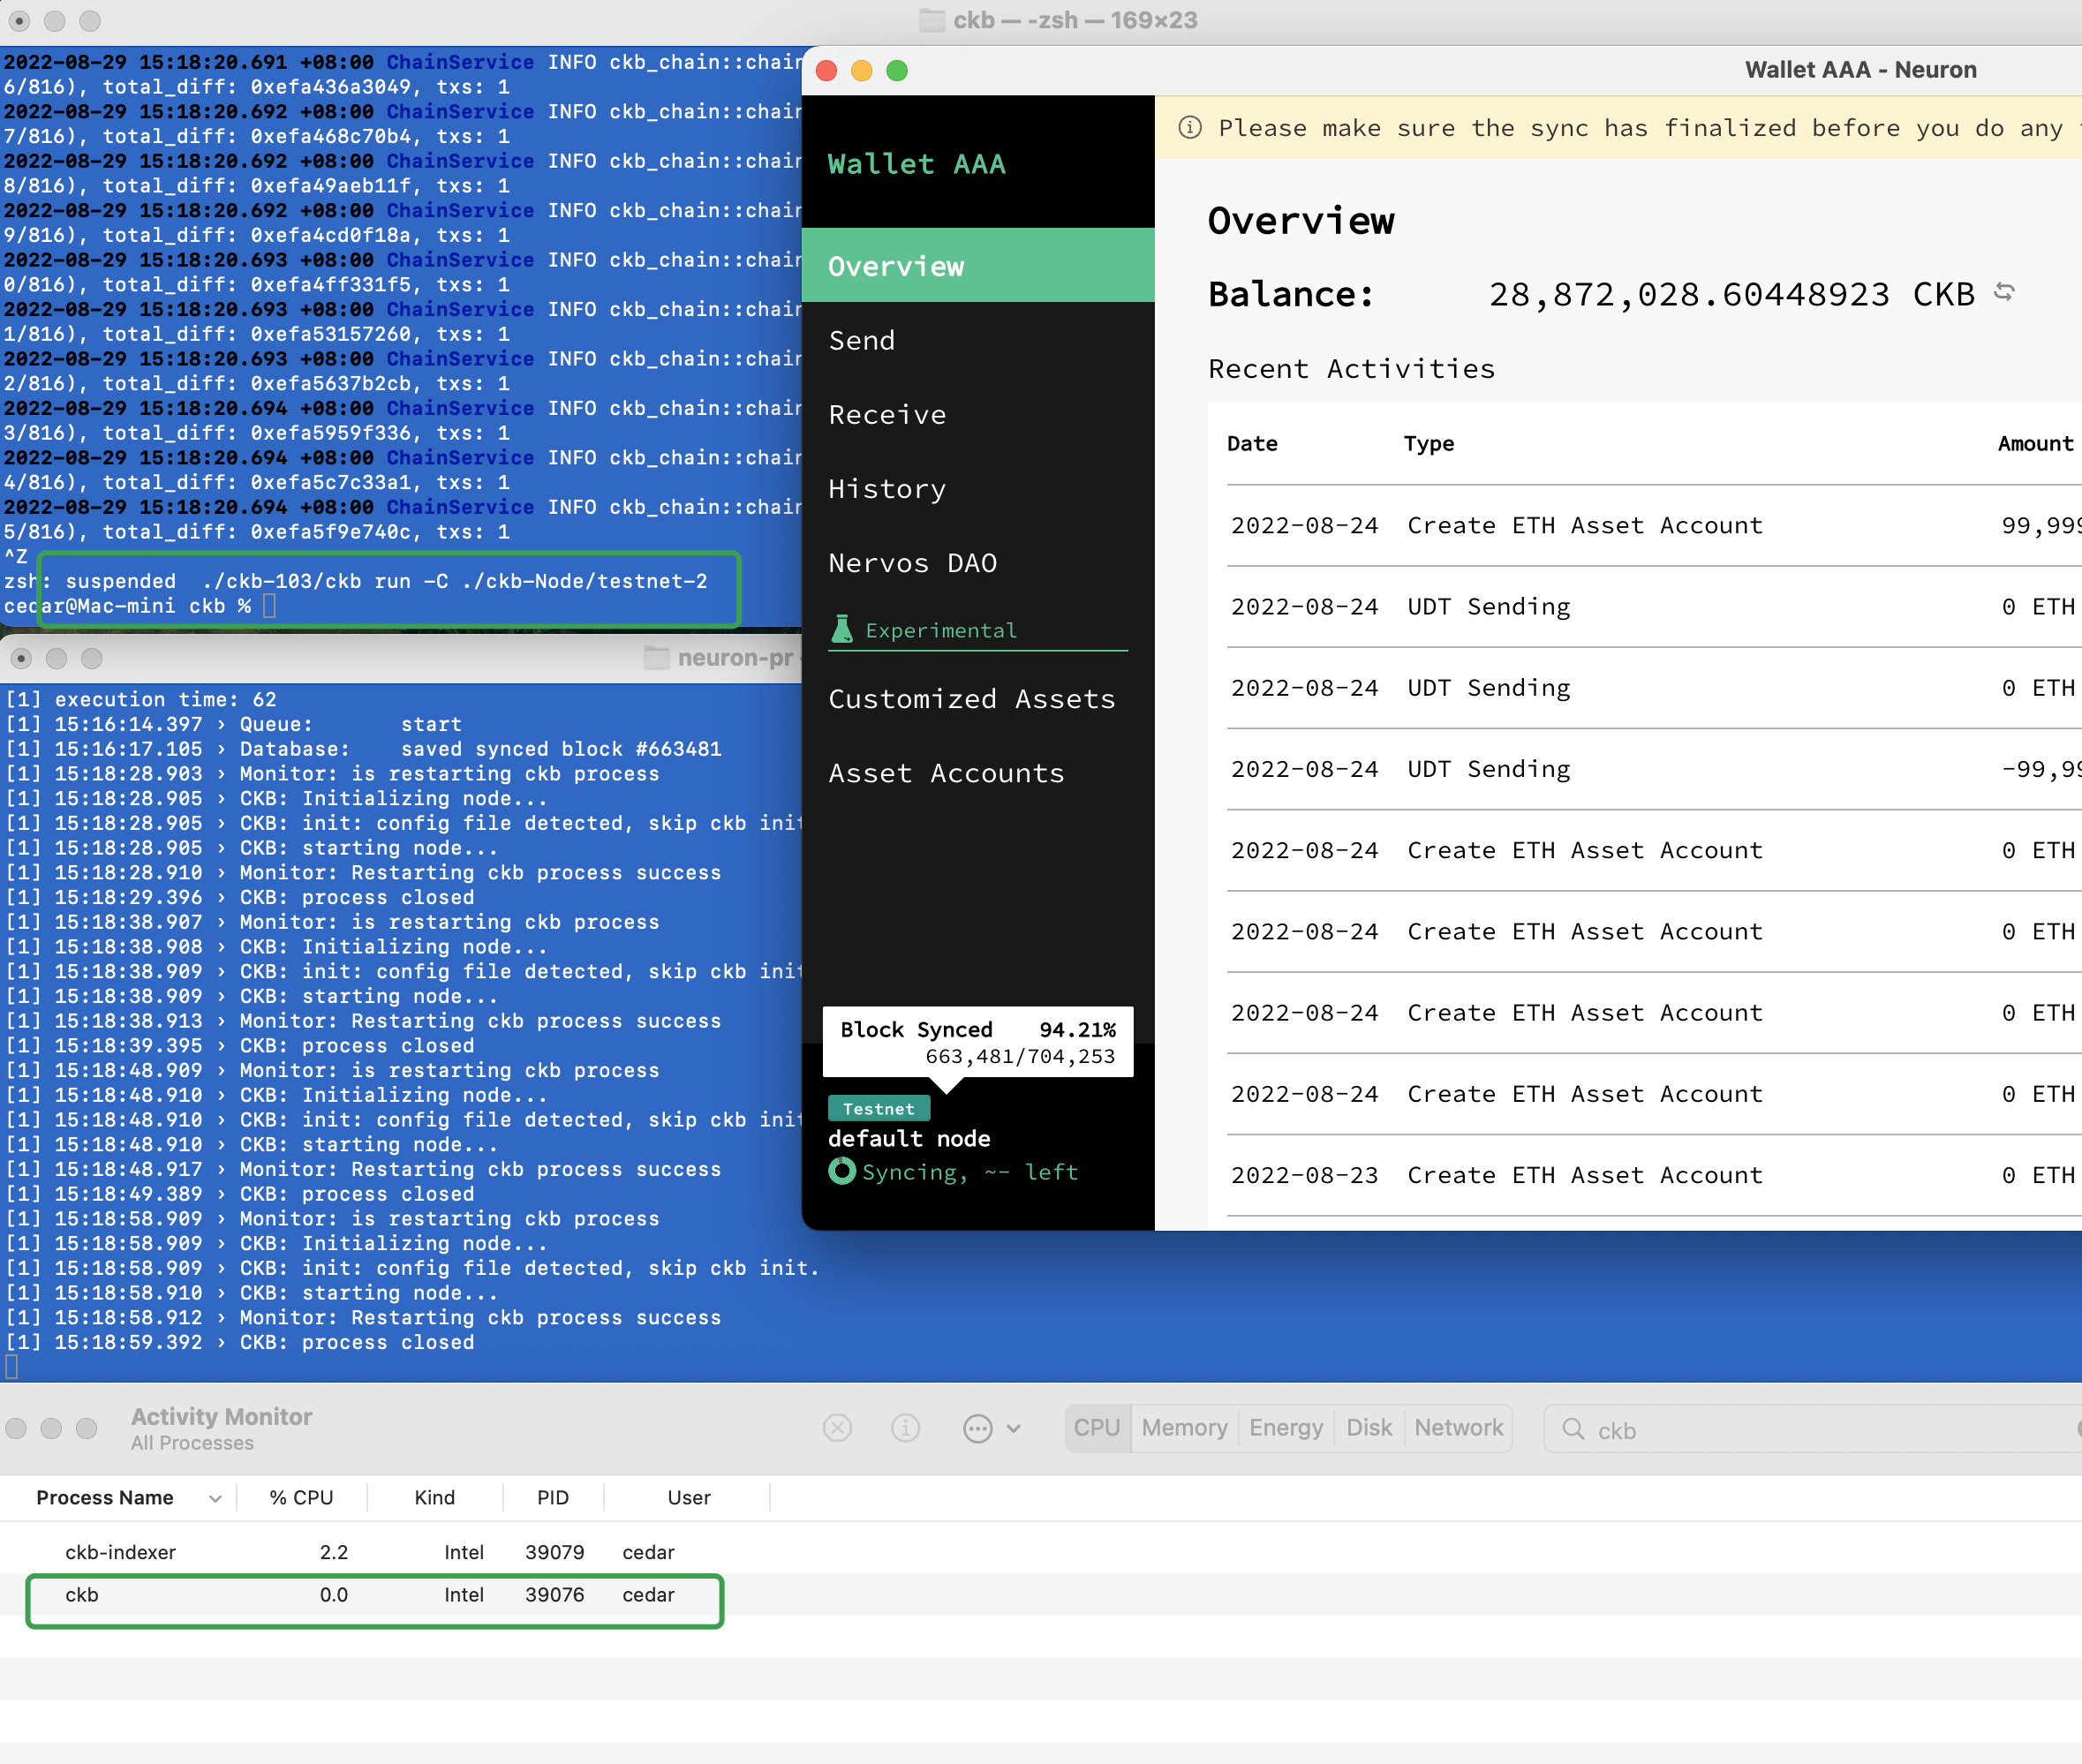Click the search magnifier icon in Activity Monitor
Viewport: 2082px width, 1764px height.
pos(1573,1429)
